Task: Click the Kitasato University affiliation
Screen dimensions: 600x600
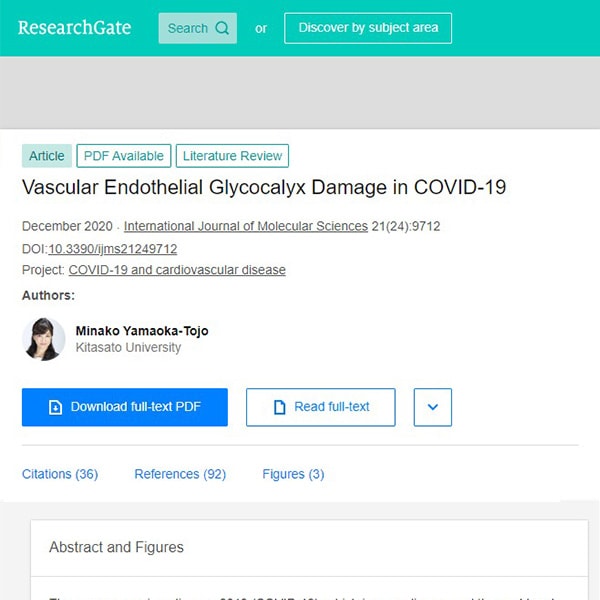Action: coord(128,348)
